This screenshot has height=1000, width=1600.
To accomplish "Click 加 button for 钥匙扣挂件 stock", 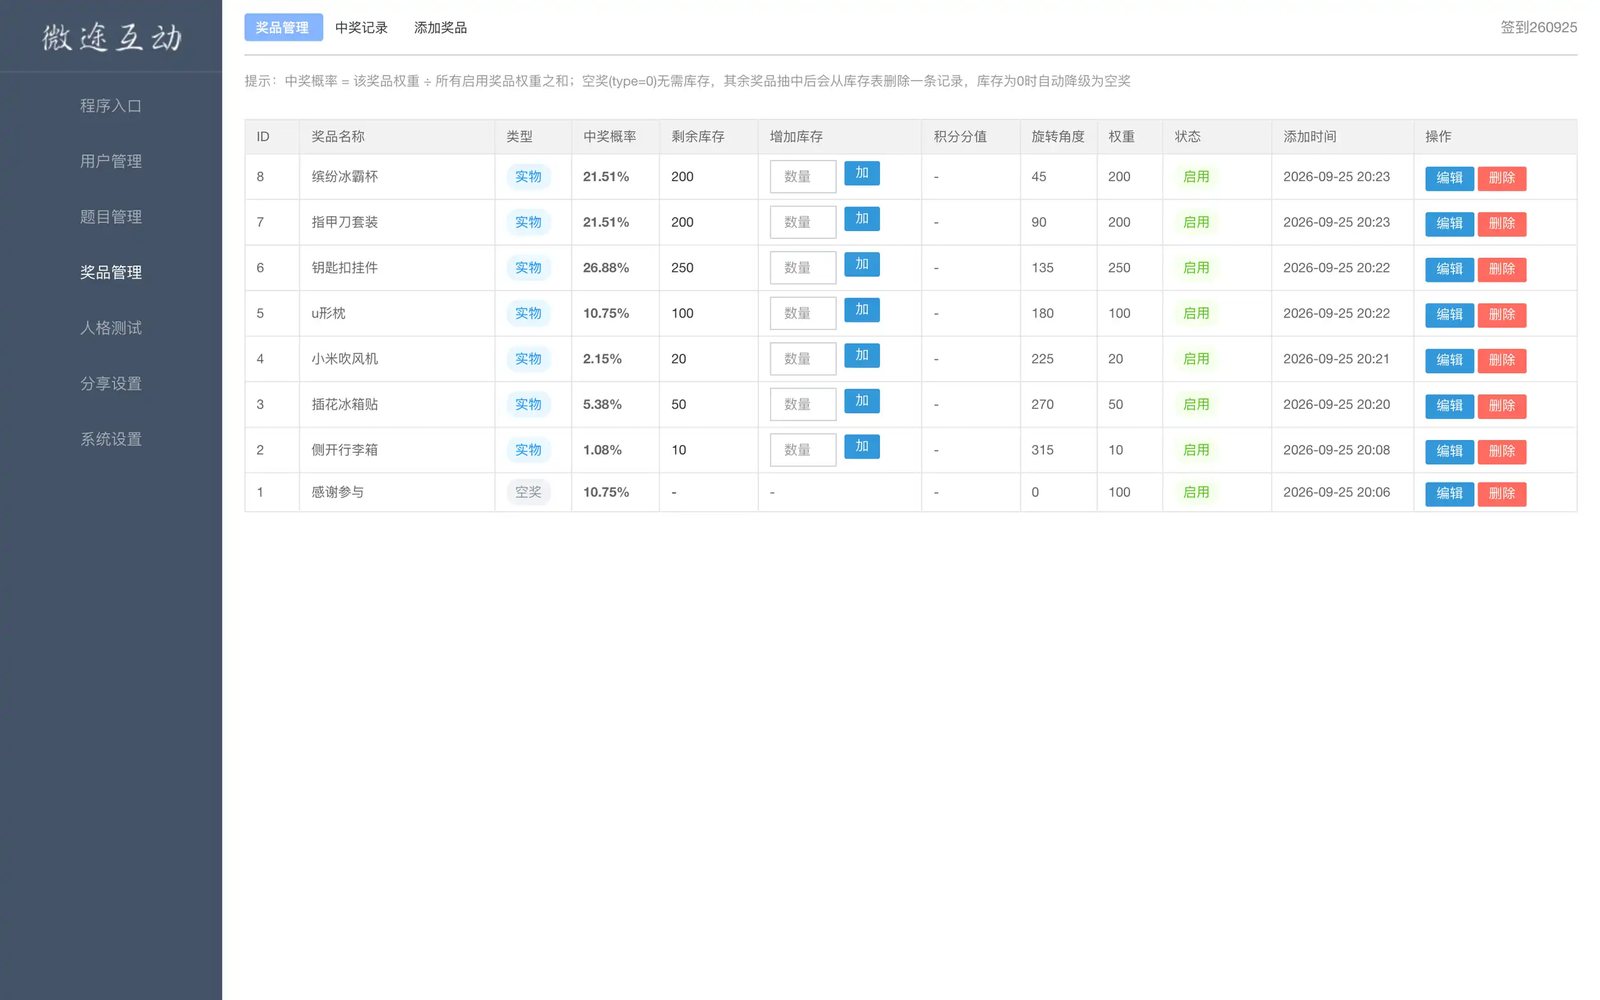I will click(x=861, y=265).
